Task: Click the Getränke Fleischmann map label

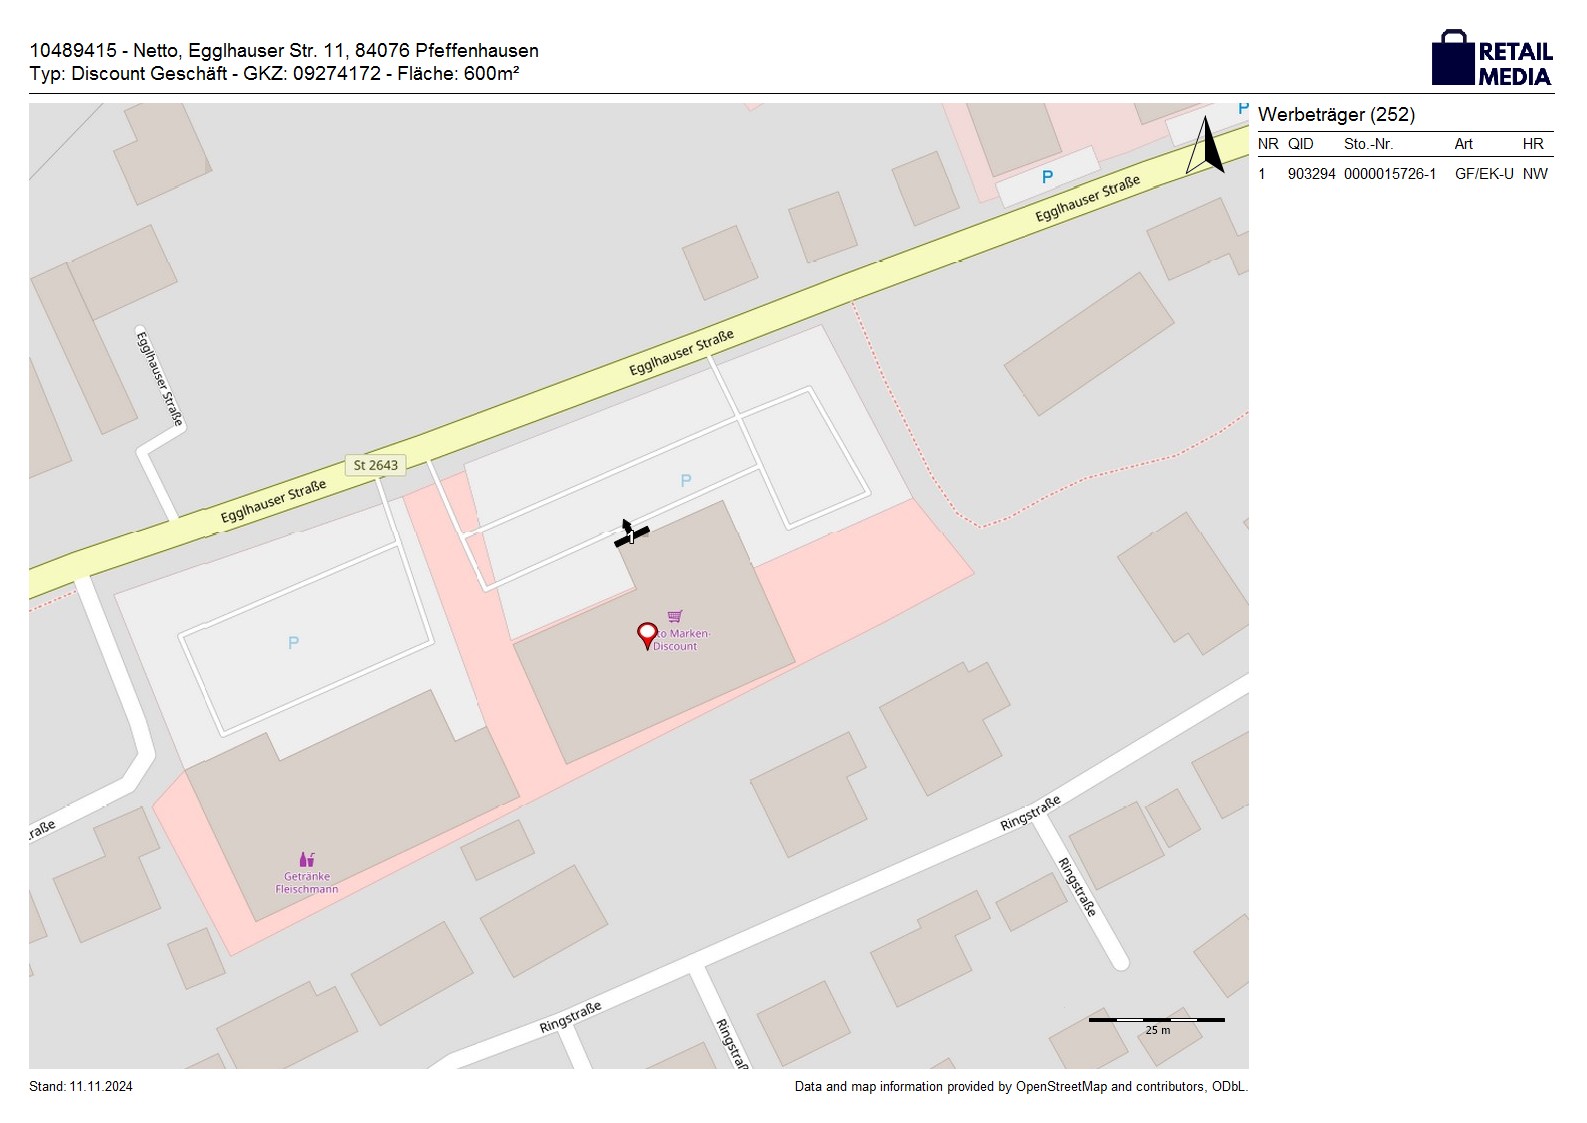Action: tap(307, 883)
